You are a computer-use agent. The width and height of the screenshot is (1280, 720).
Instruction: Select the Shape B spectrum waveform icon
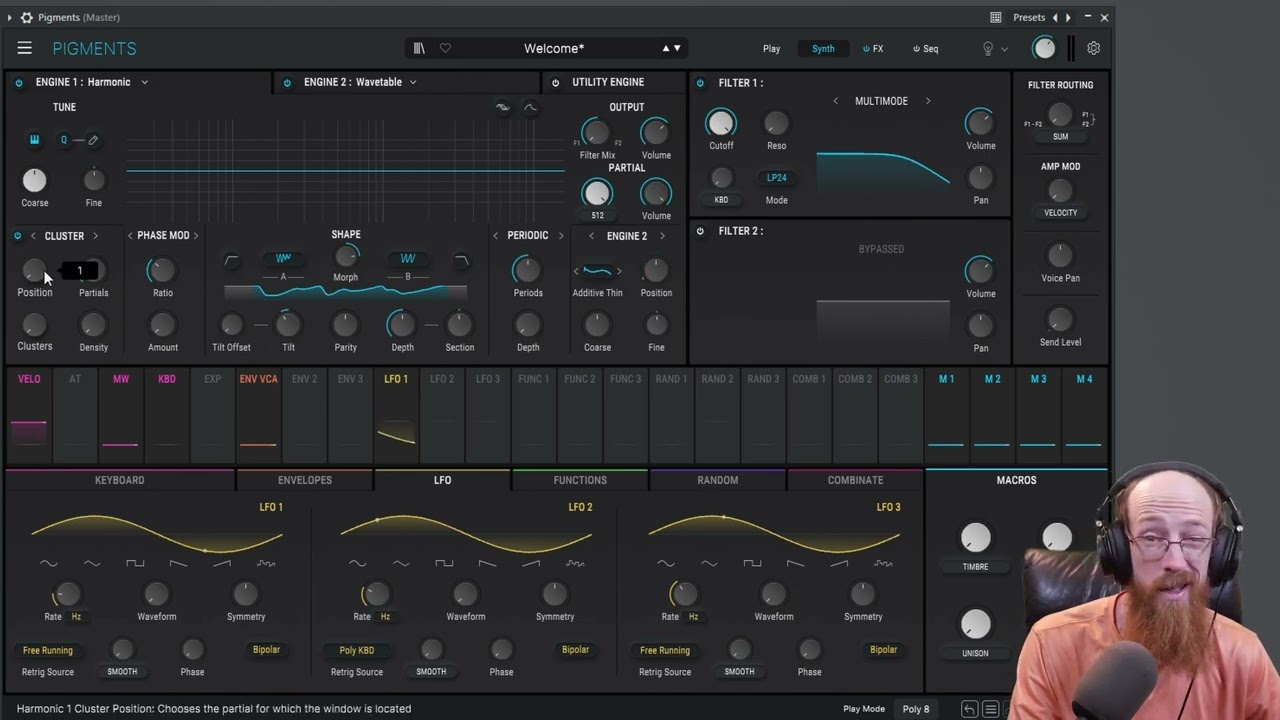tap(407, 259)
